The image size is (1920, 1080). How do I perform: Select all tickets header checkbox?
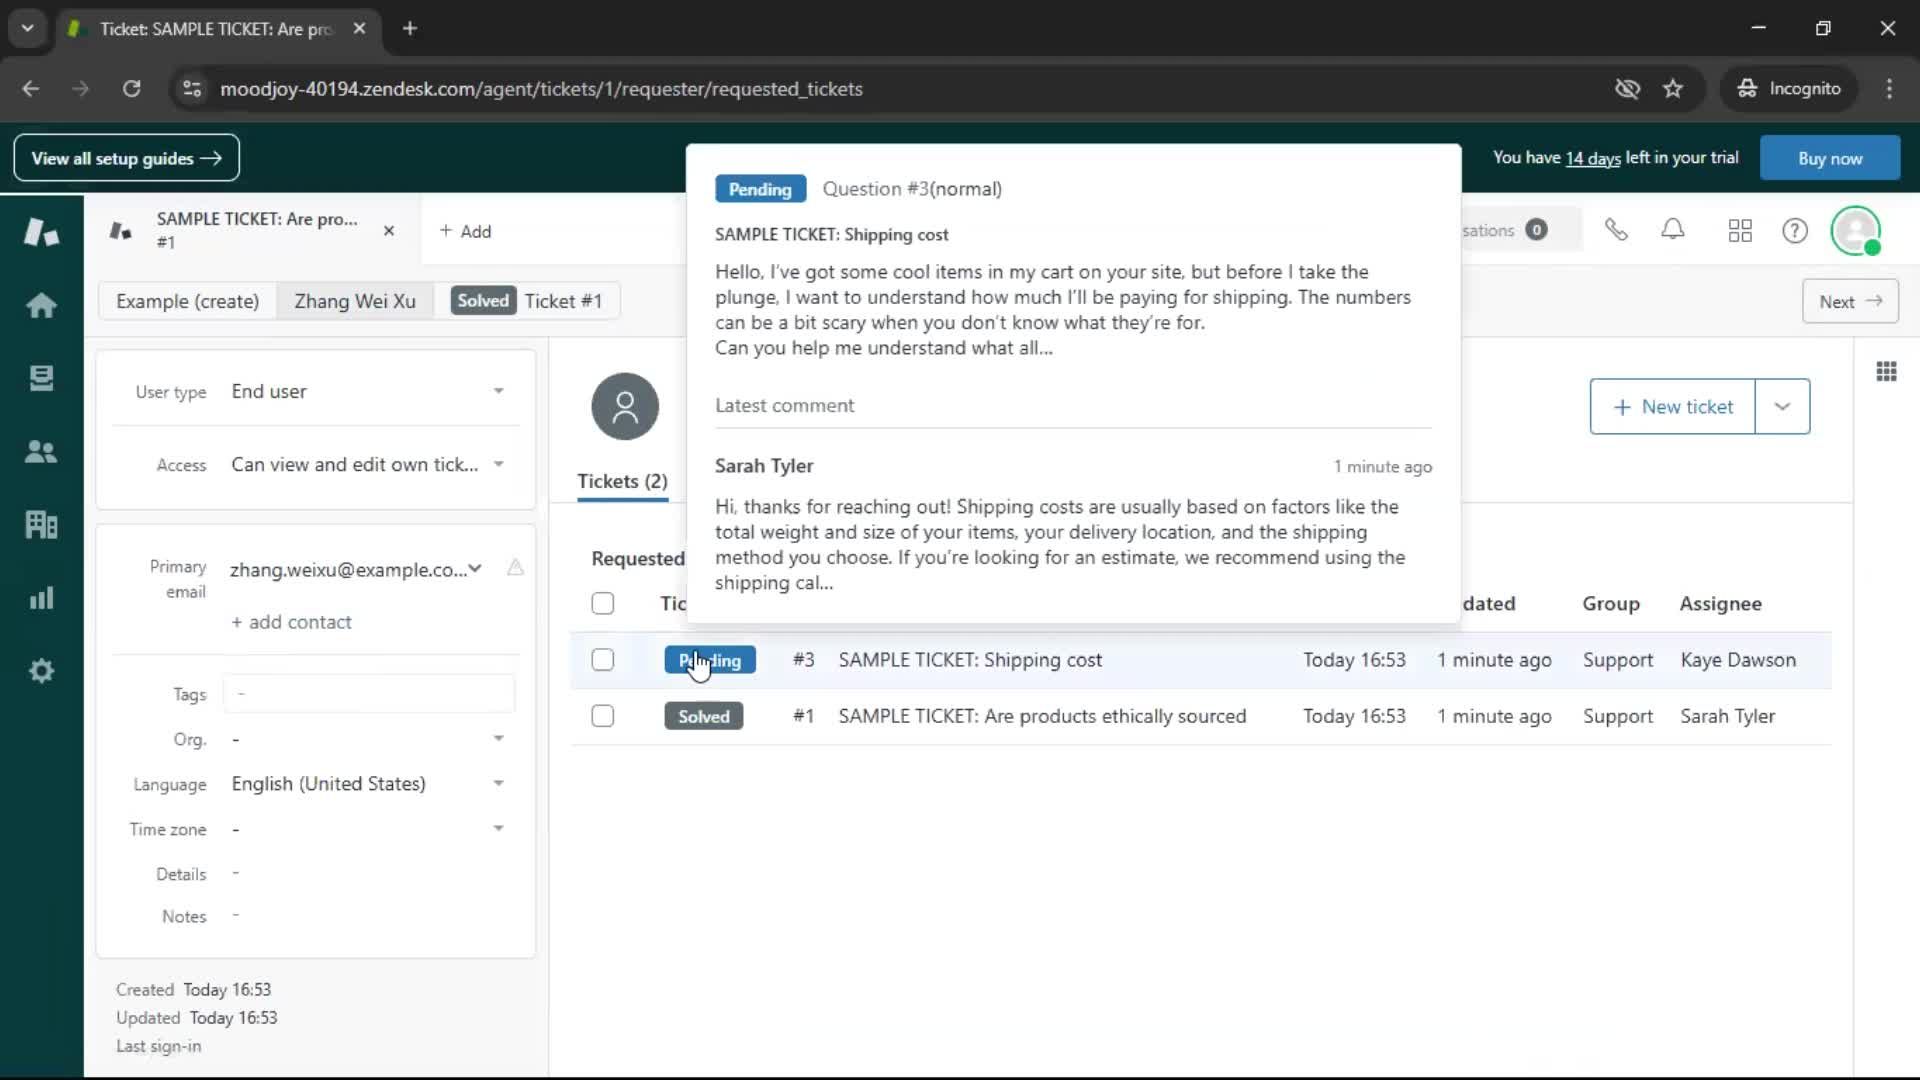602,603
